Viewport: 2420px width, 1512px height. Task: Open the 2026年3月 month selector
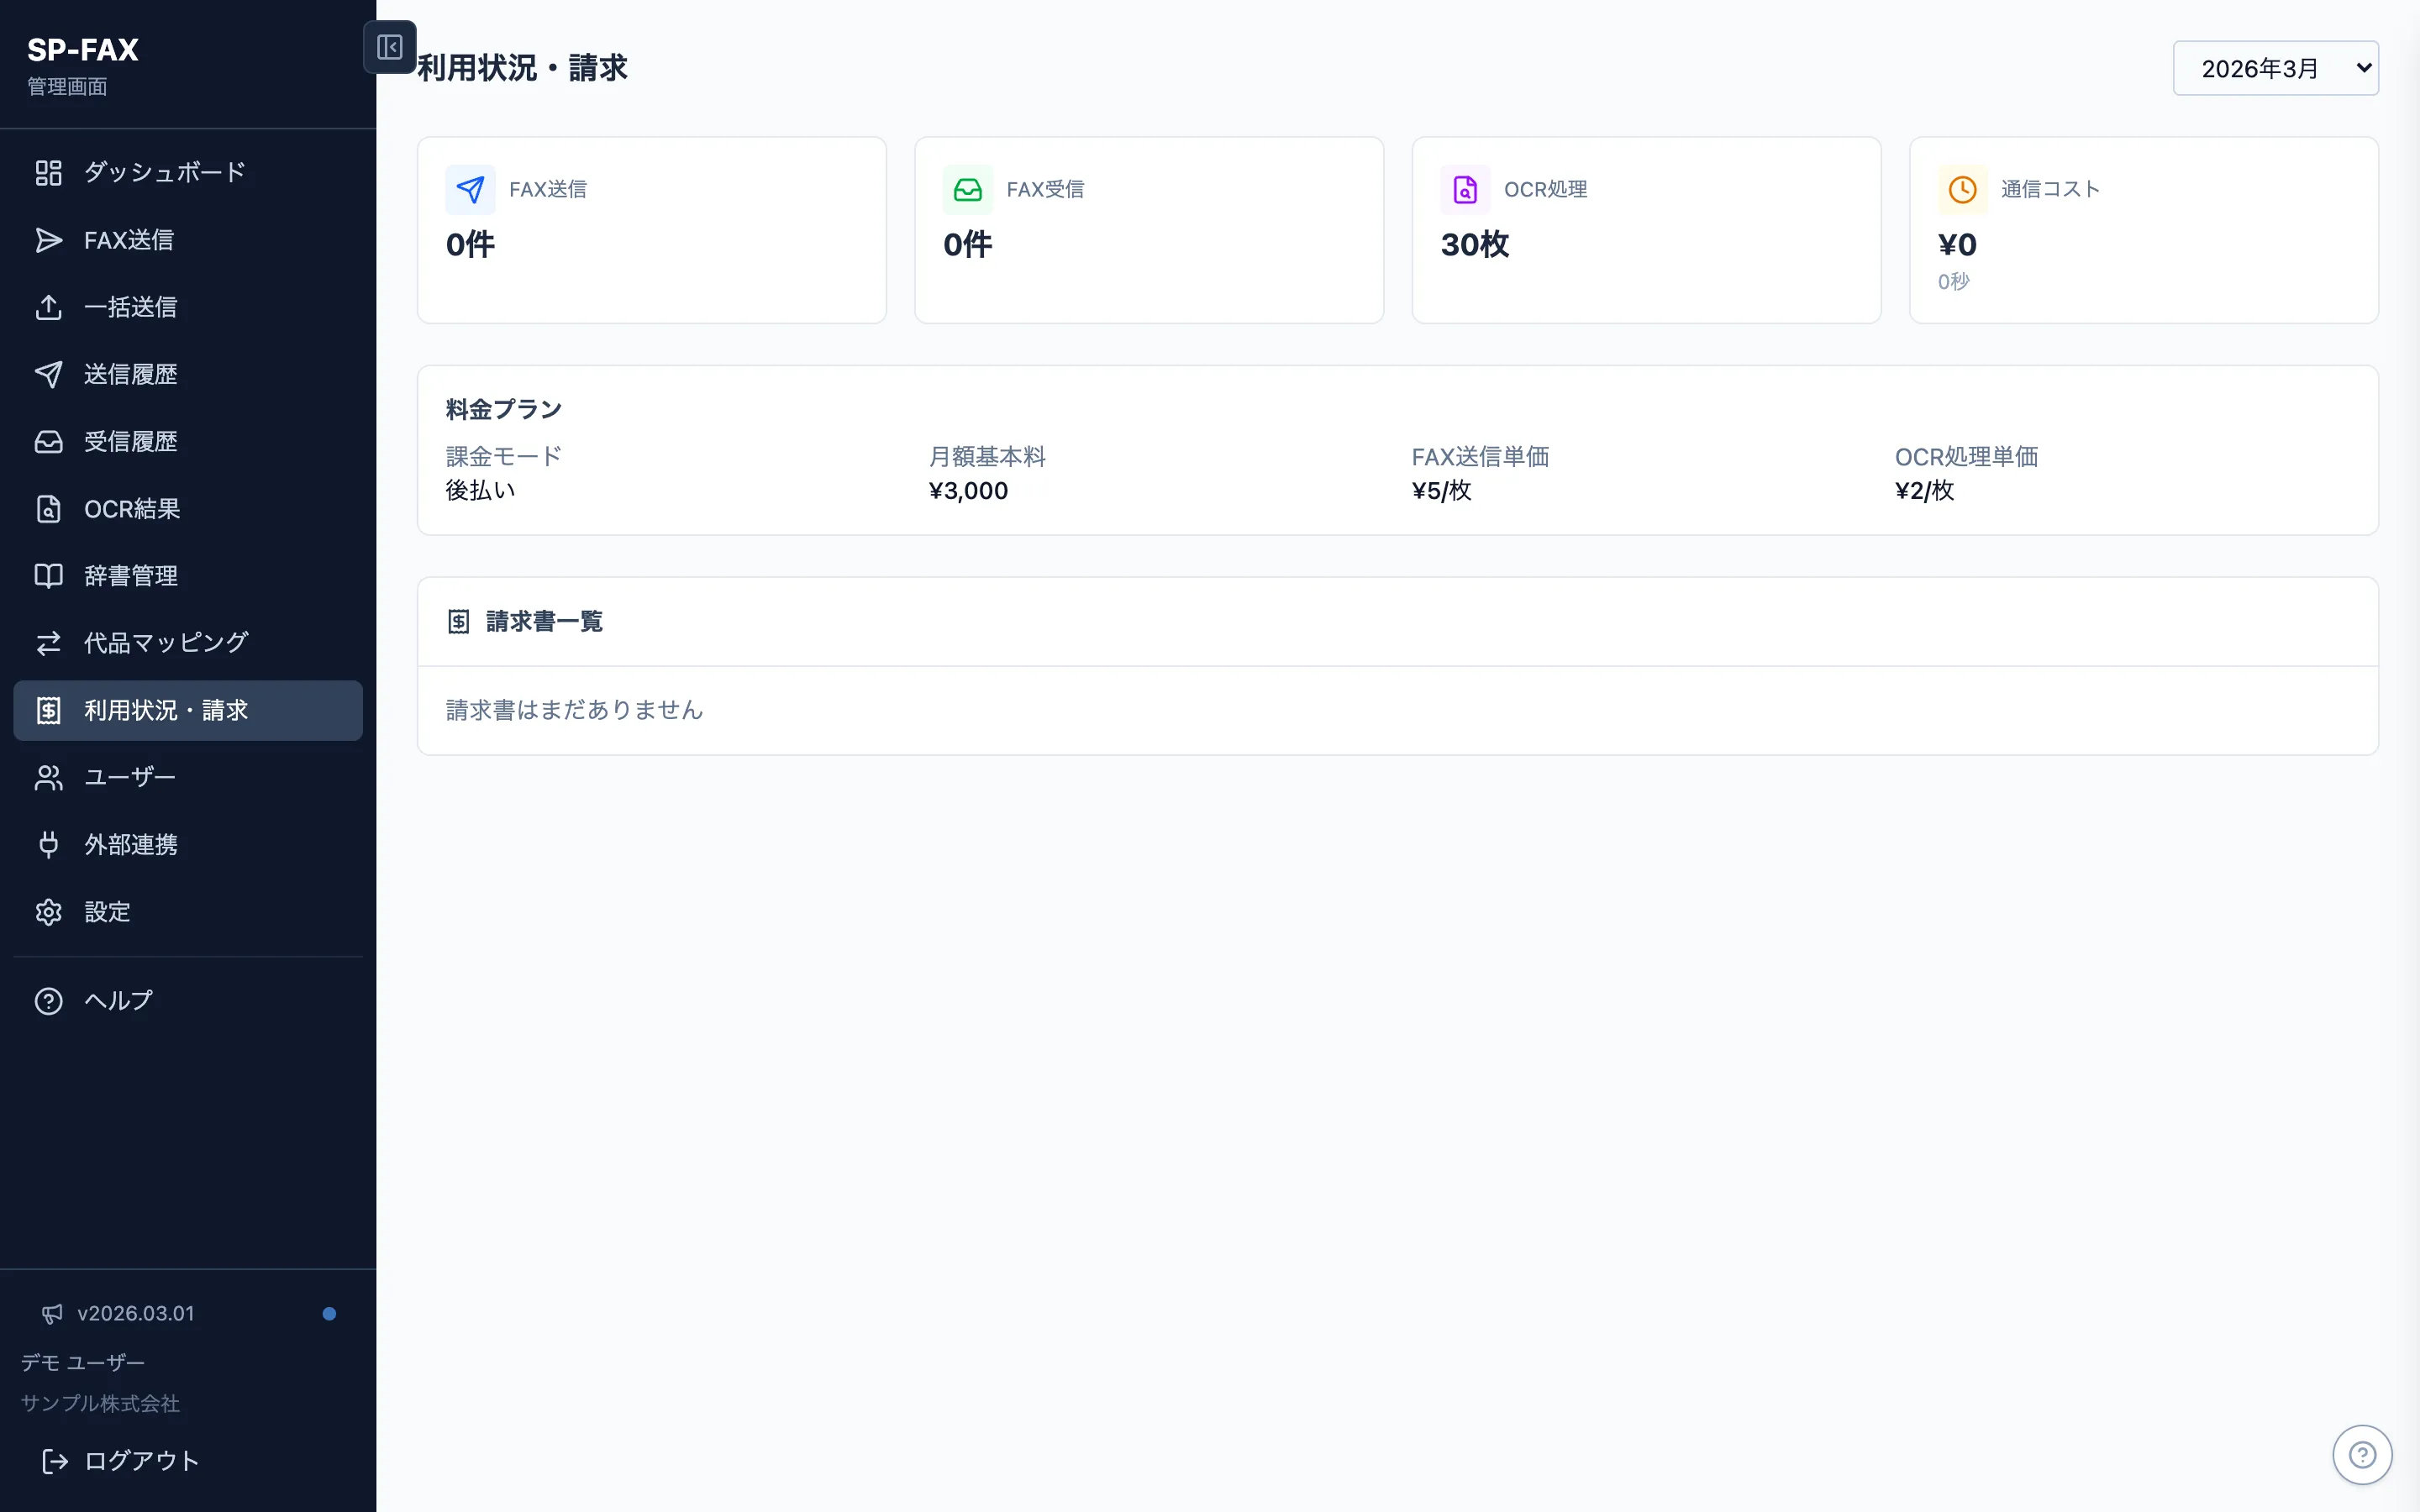click(x=2275, y=66)
